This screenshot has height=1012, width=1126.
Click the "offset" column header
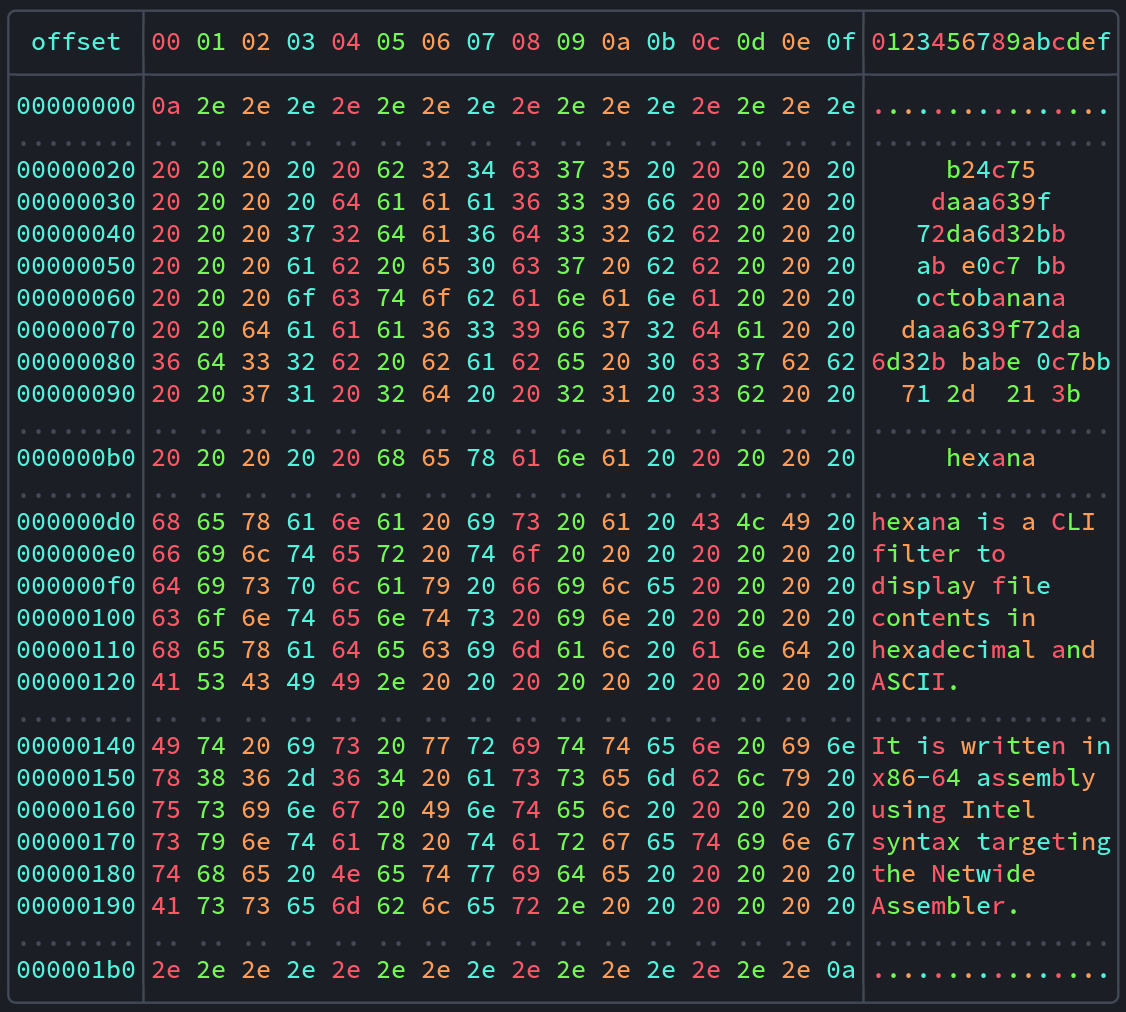76,42
